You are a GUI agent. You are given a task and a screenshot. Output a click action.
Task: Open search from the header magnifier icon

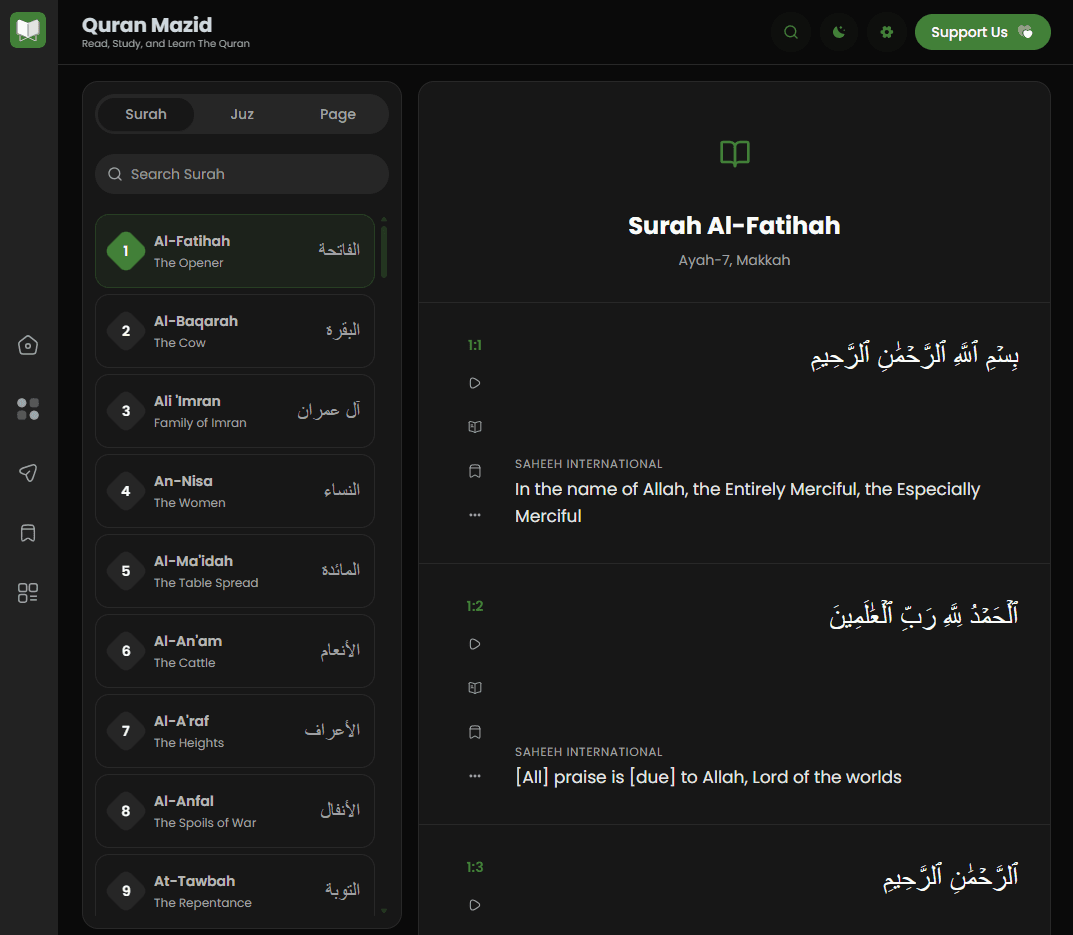coord(791,32)
